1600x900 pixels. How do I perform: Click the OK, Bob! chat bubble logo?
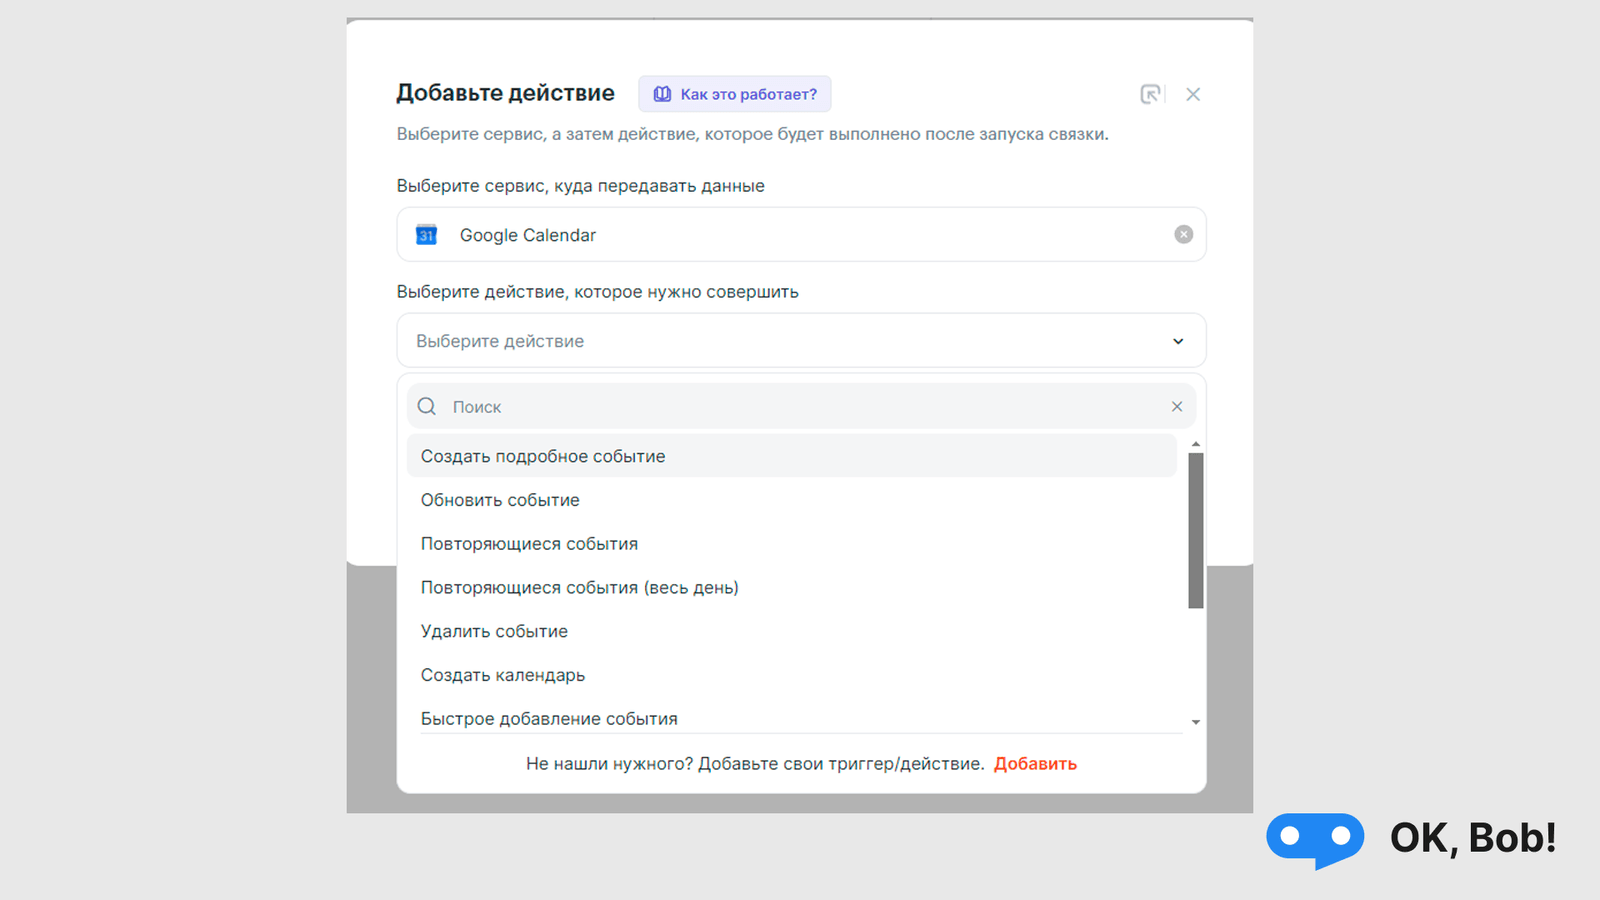[1314, 839]
